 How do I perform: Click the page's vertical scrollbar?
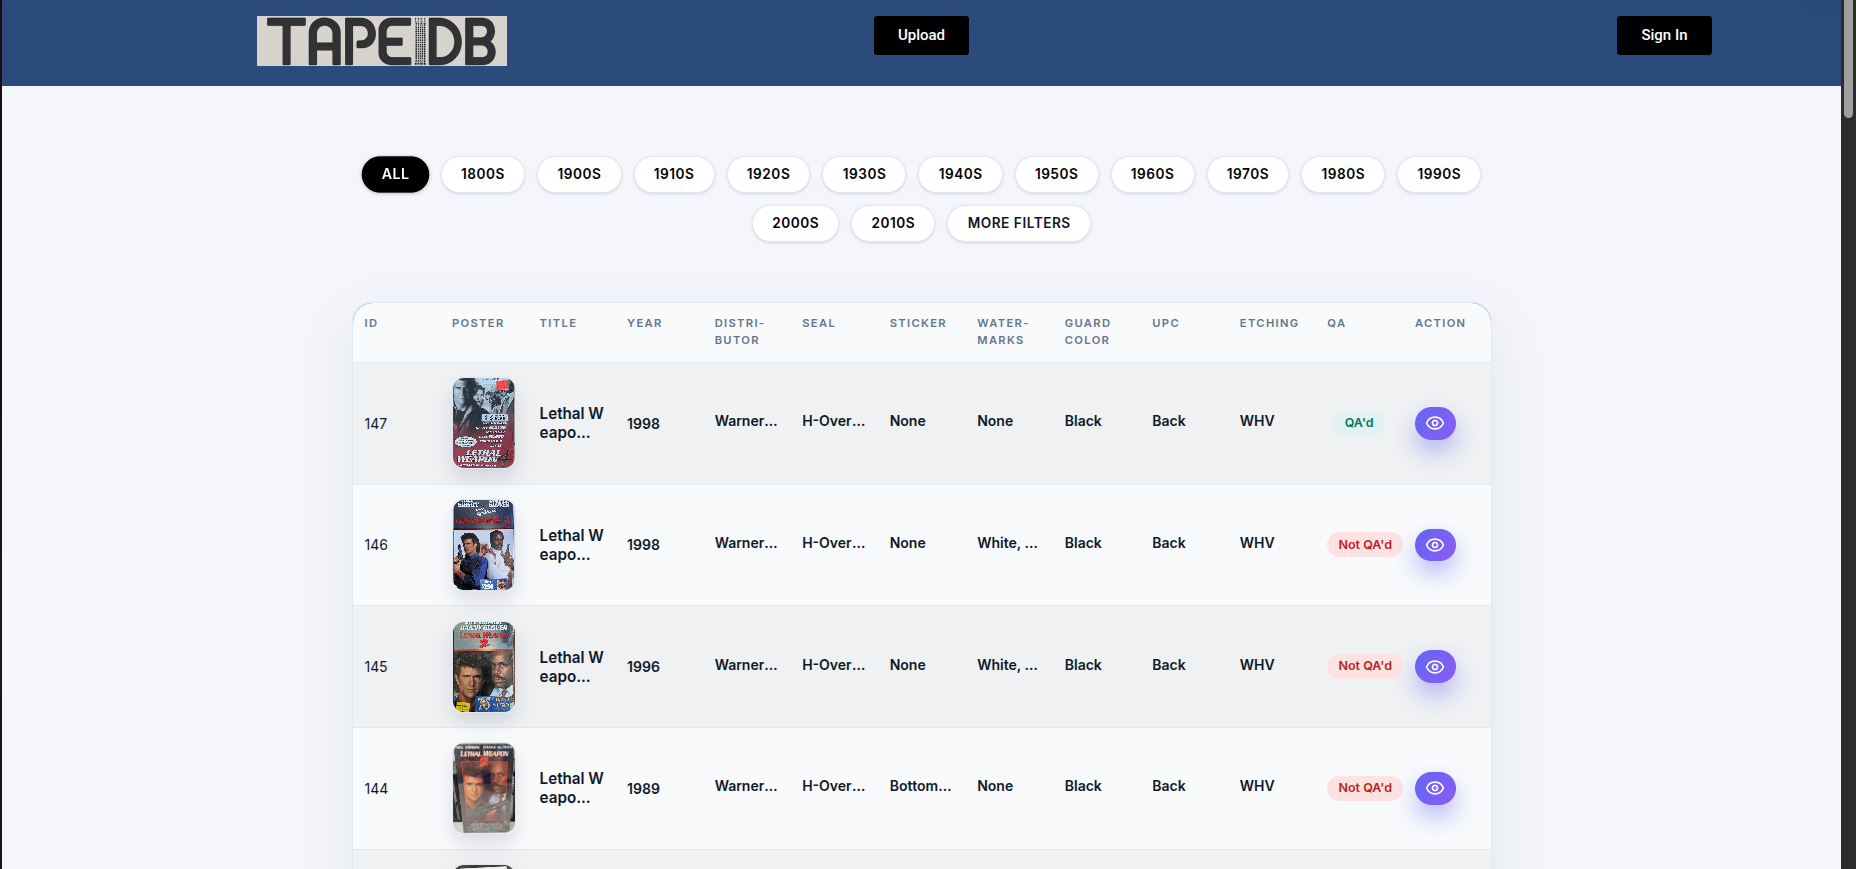tap(1848, 60)
